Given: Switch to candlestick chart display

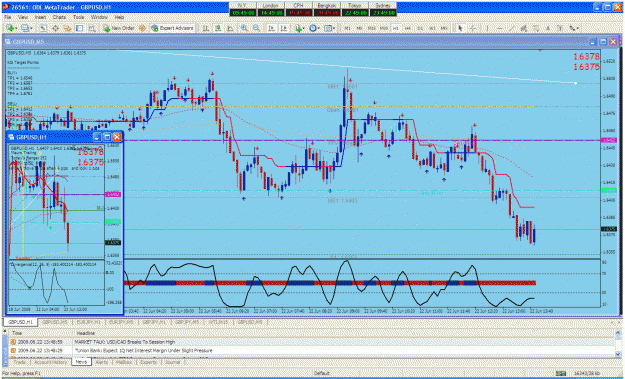Looking at the screenshot, I should [218, 28].
